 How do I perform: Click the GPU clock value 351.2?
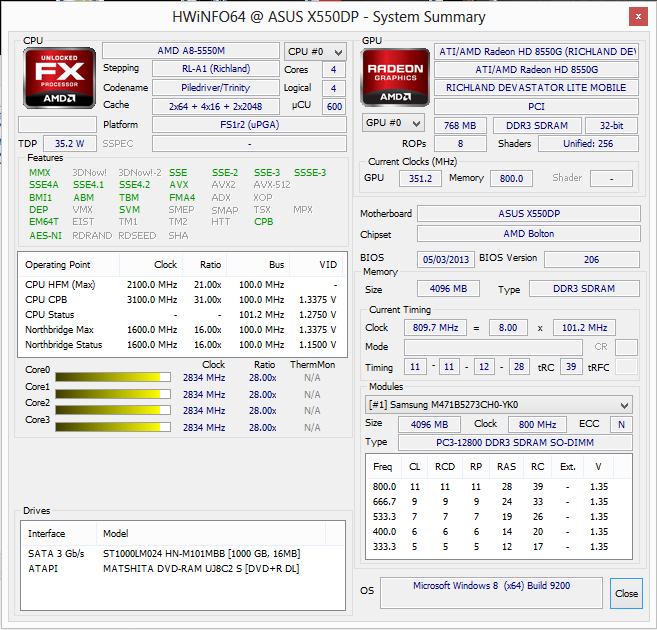(420, 178)
